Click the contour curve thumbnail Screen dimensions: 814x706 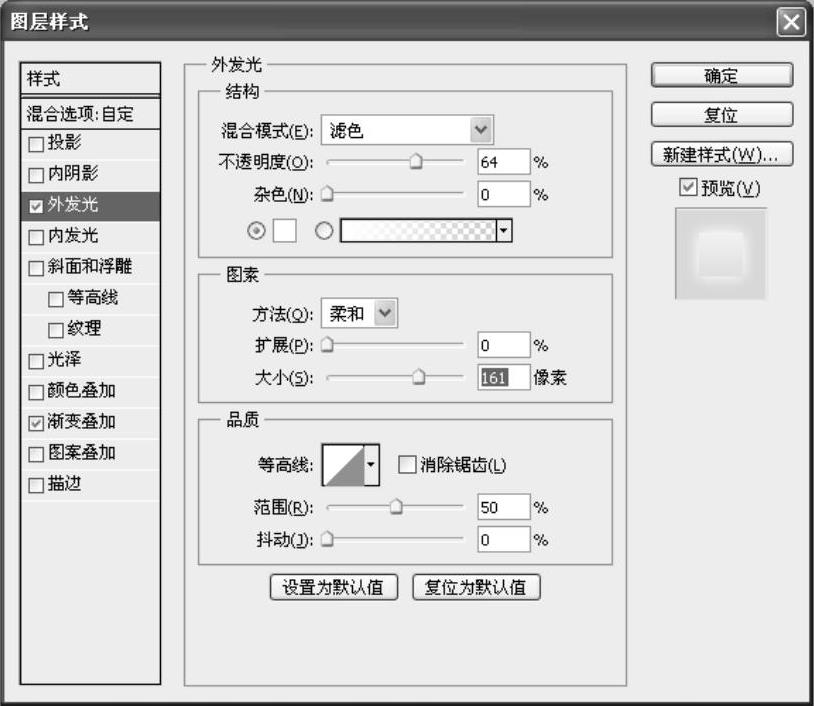[x=343, y=465]
